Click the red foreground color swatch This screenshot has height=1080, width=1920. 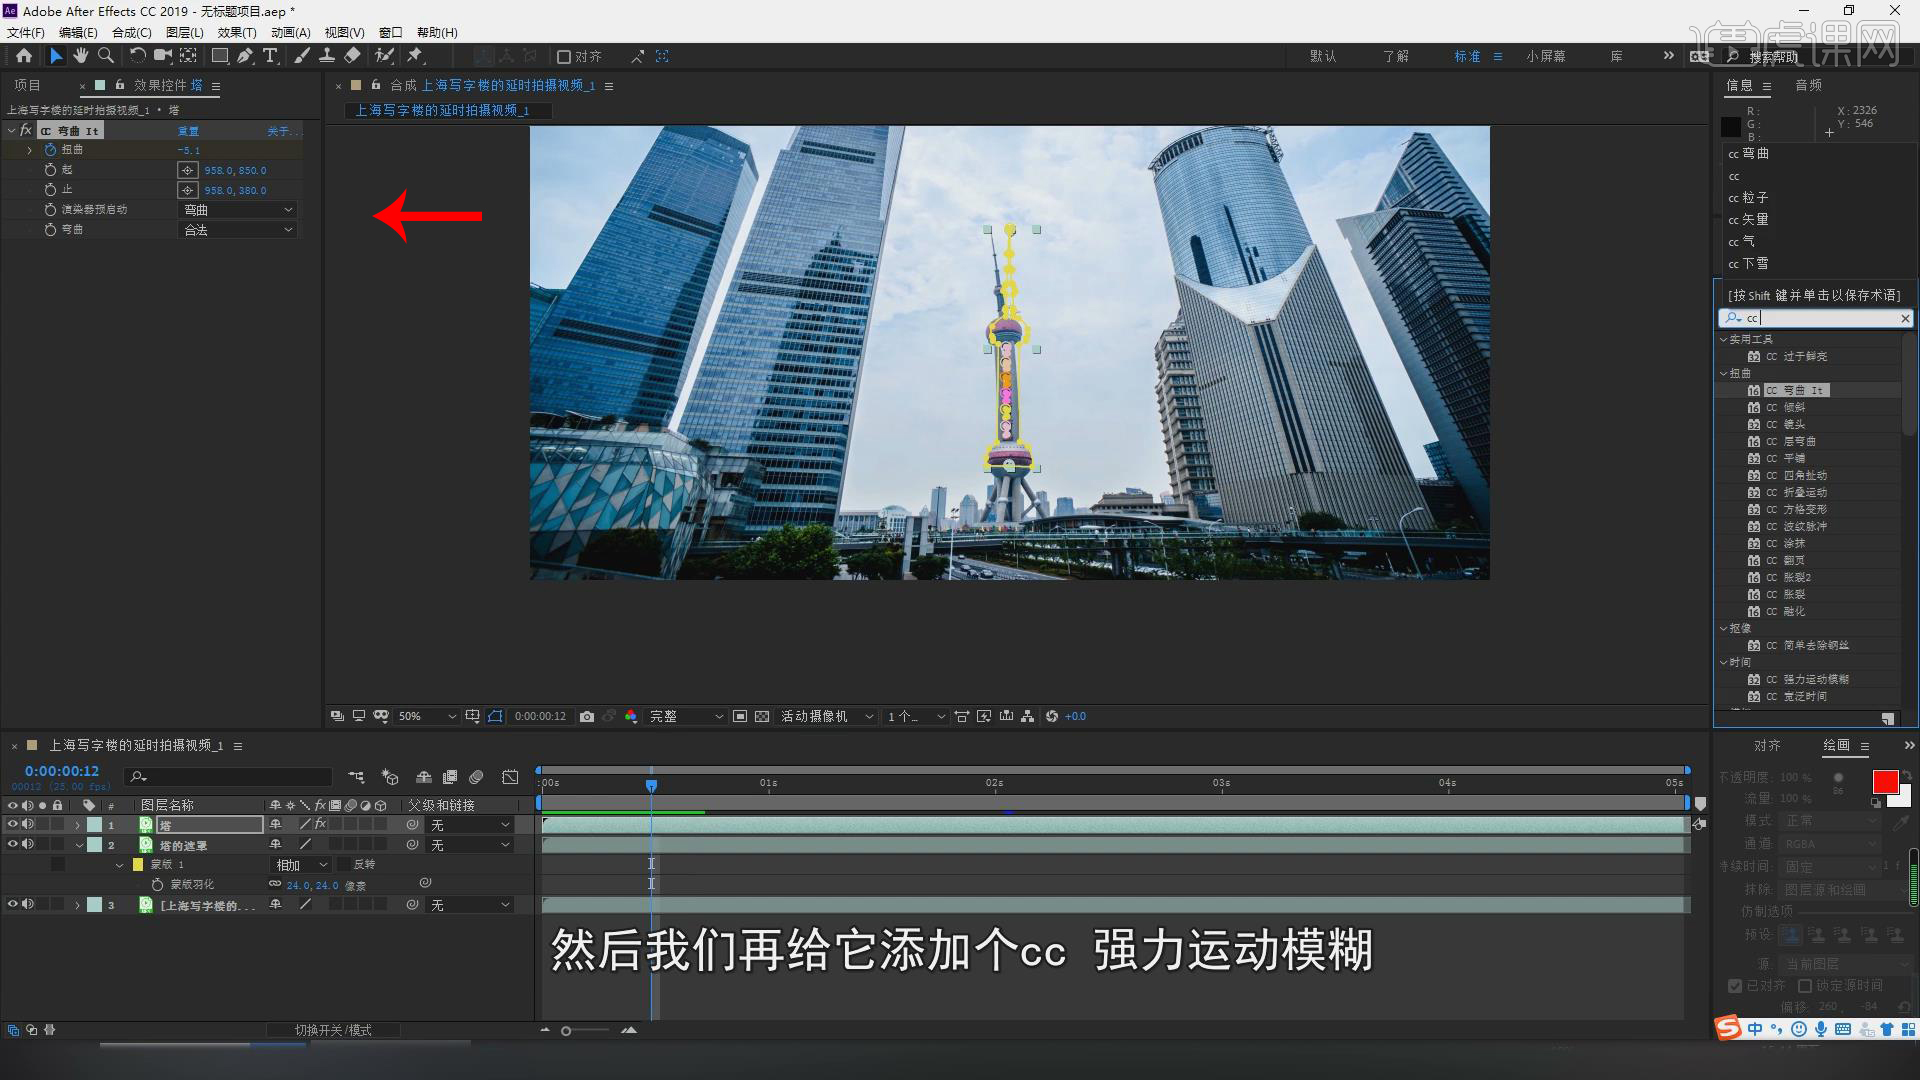[x=1885, y=782]
